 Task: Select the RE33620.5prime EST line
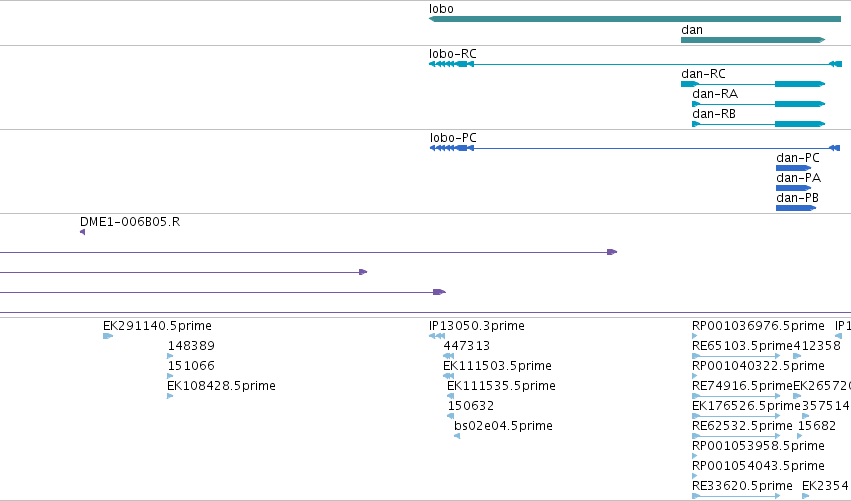tap(736, 496)
